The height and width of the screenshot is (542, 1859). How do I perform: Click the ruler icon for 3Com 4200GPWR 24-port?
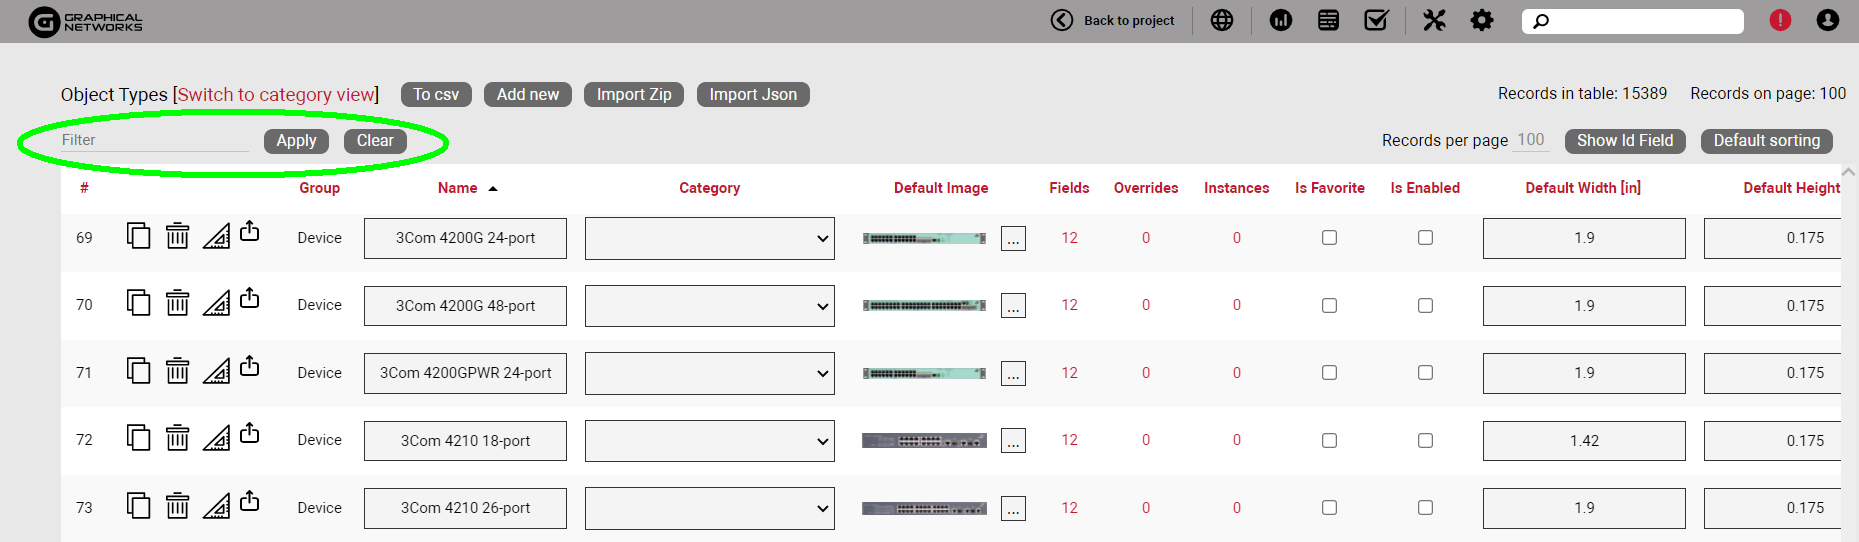point(216,371)
